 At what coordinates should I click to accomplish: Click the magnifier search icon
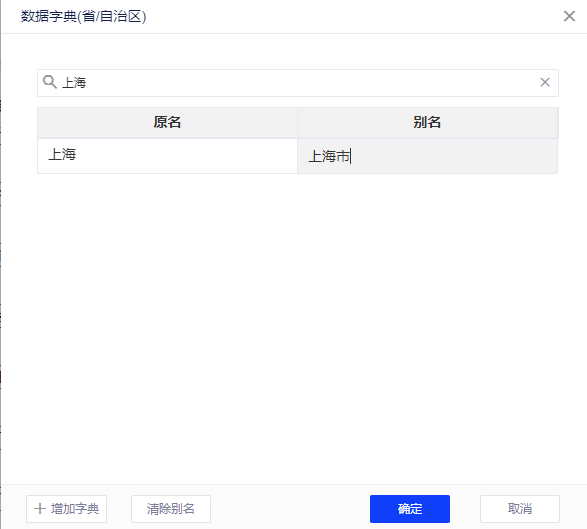(x=50, y=82)
